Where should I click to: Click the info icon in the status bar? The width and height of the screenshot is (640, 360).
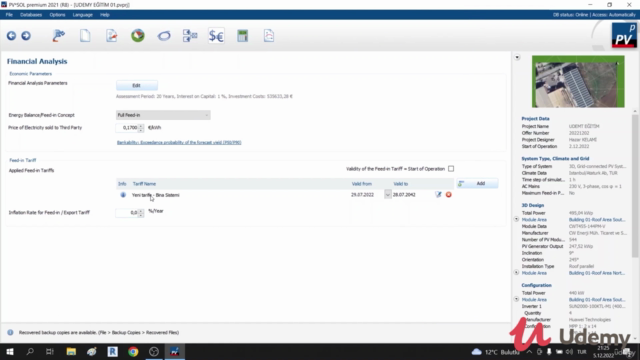[x=10, y=333]
